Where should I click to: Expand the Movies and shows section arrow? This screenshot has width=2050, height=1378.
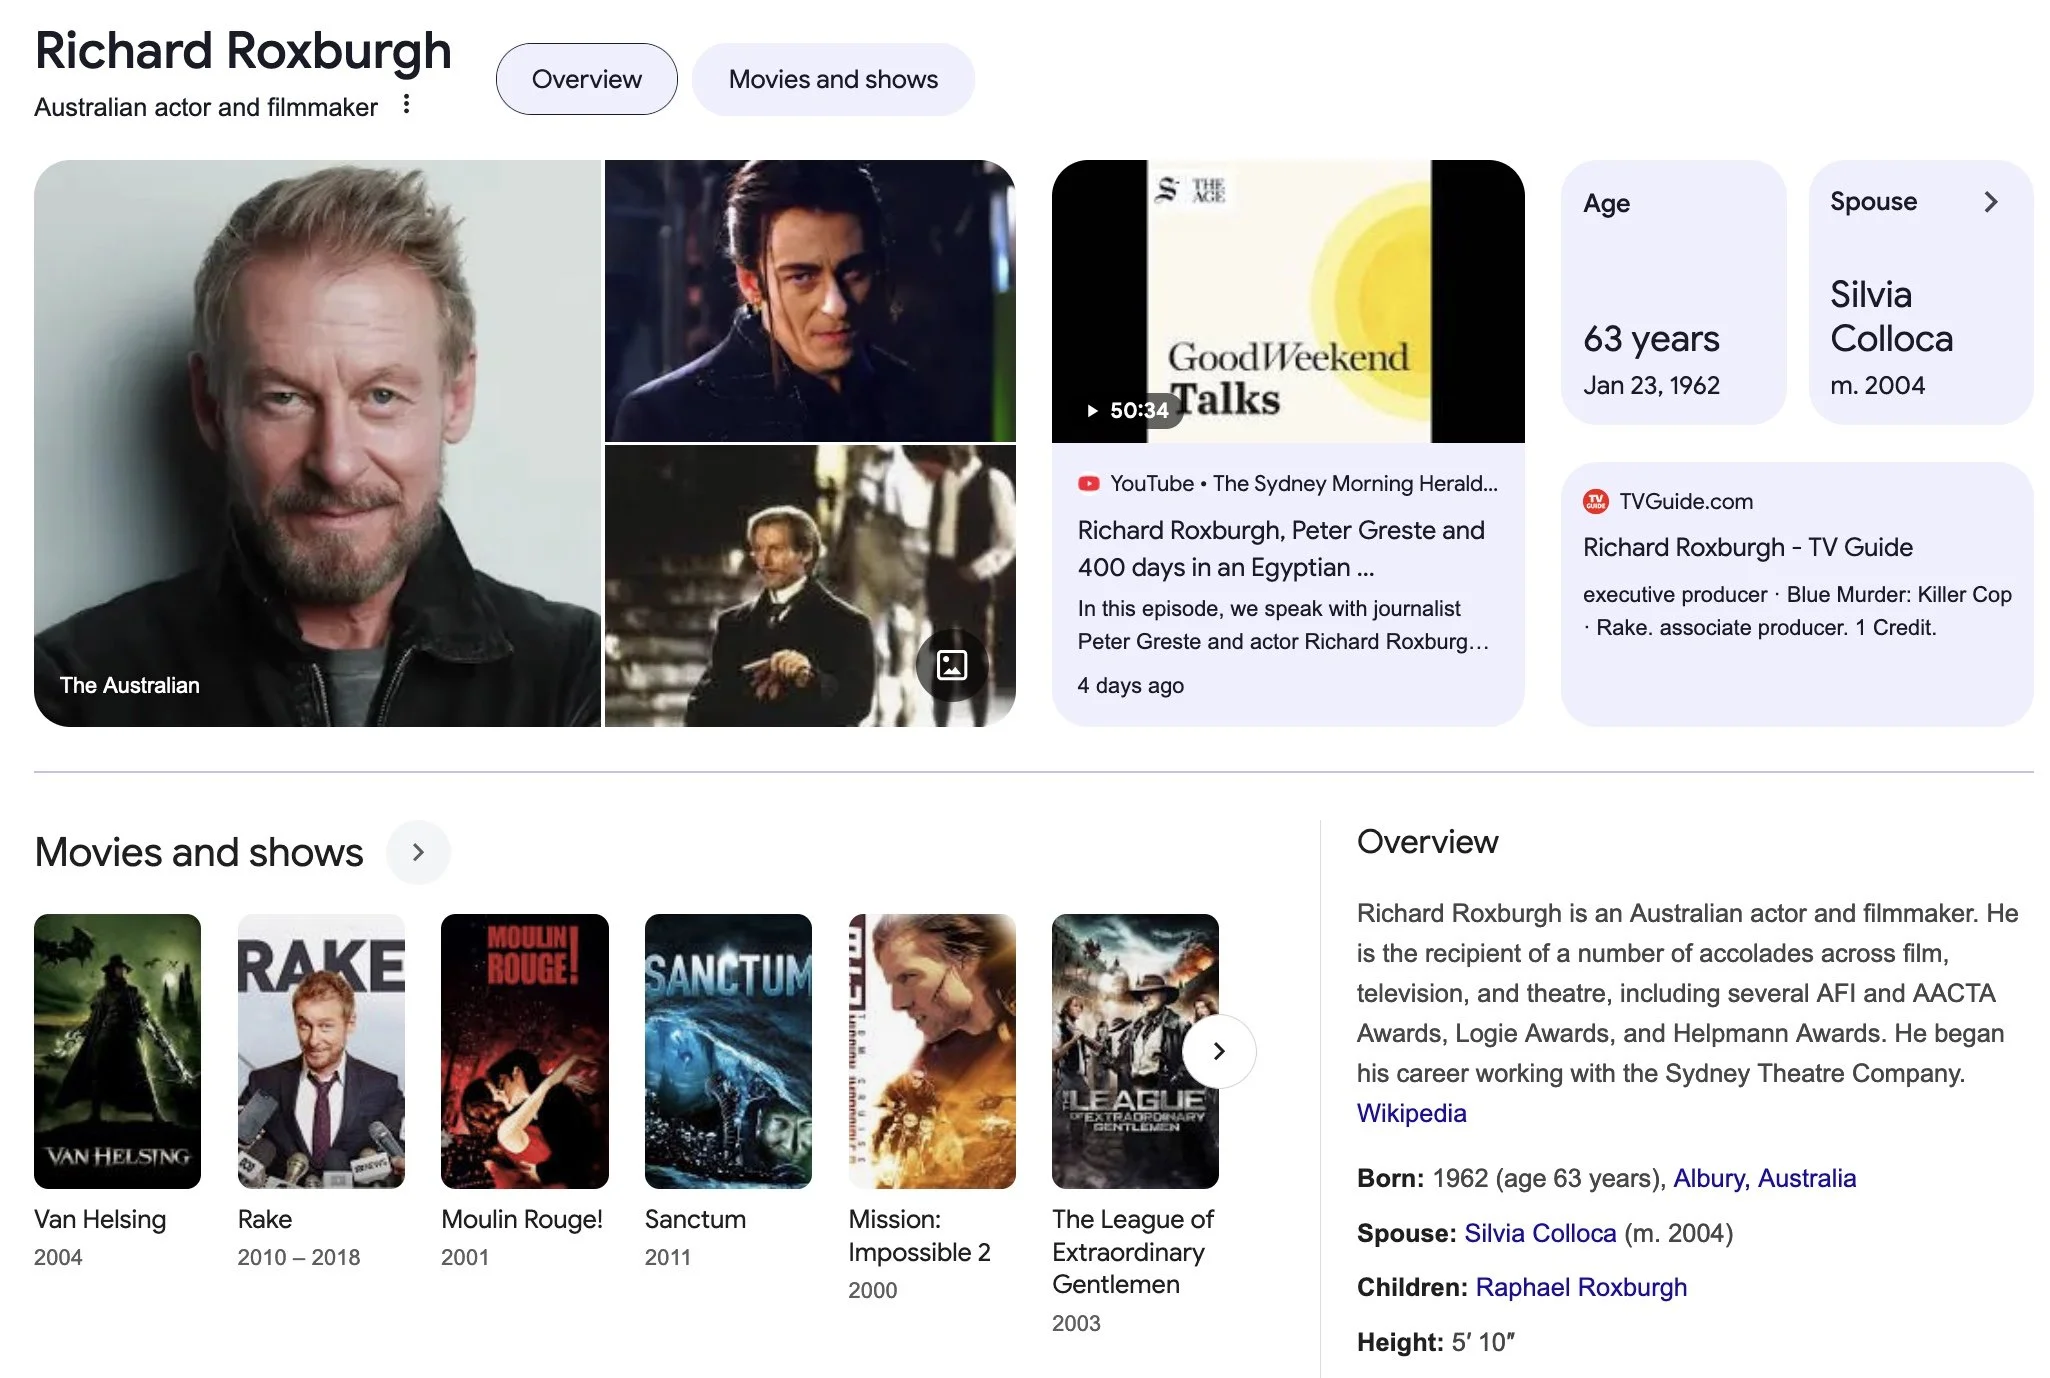pyautogui.click(x=418, y=852)
